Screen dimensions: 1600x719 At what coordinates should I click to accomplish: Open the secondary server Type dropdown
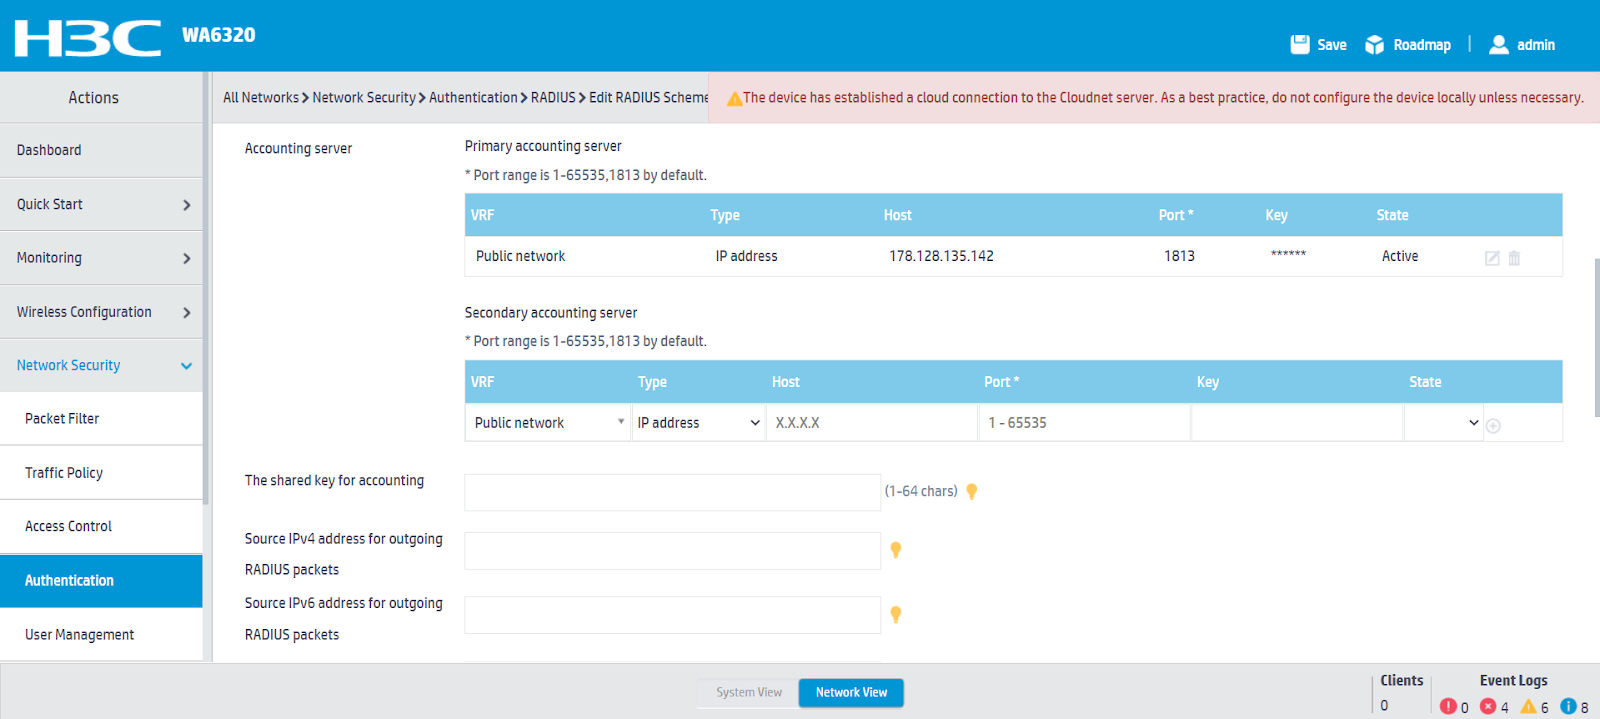(698, 423)
